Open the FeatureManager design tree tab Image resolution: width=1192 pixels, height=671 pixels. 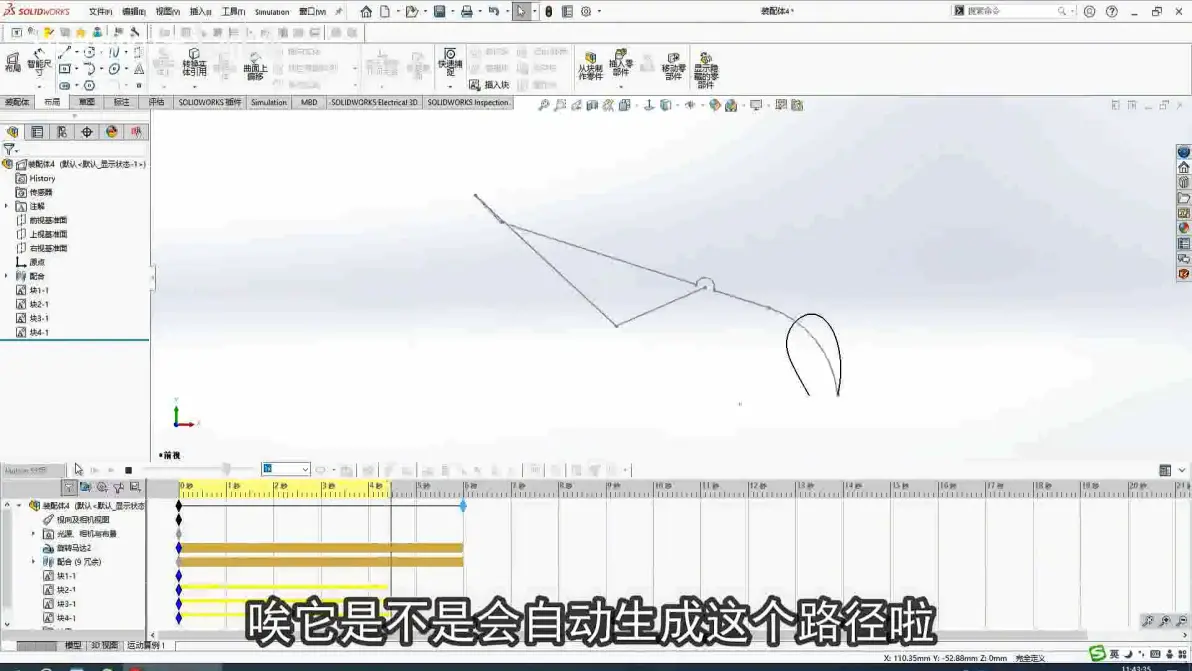(12, 131)
